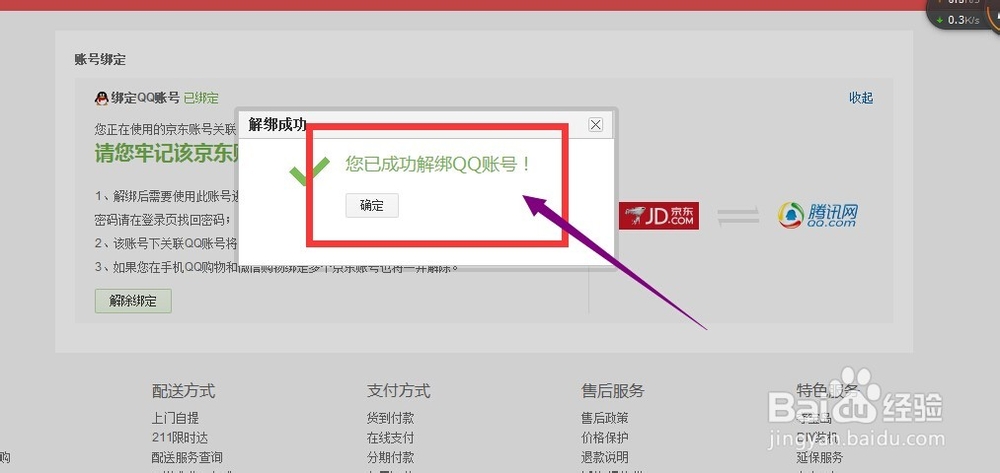Click the 支付方式 heading
The image size is (1000, 473).
399,390
